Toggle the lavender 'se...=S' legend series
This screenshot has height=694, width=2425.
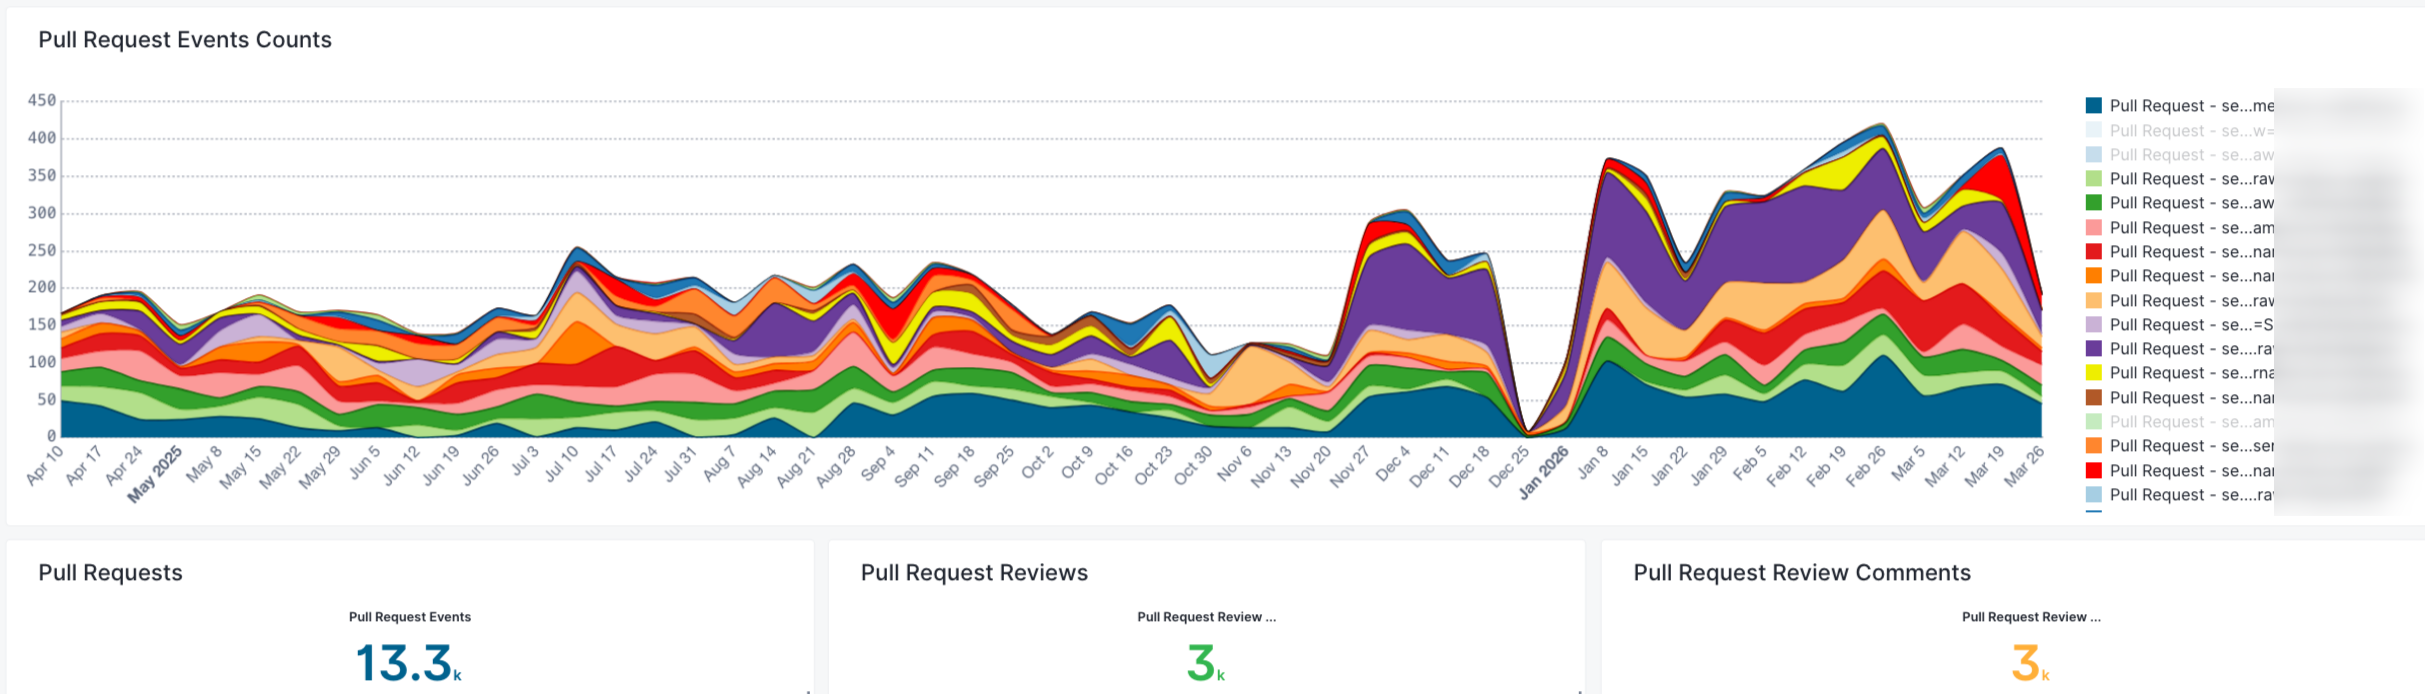click(2179, 325)
